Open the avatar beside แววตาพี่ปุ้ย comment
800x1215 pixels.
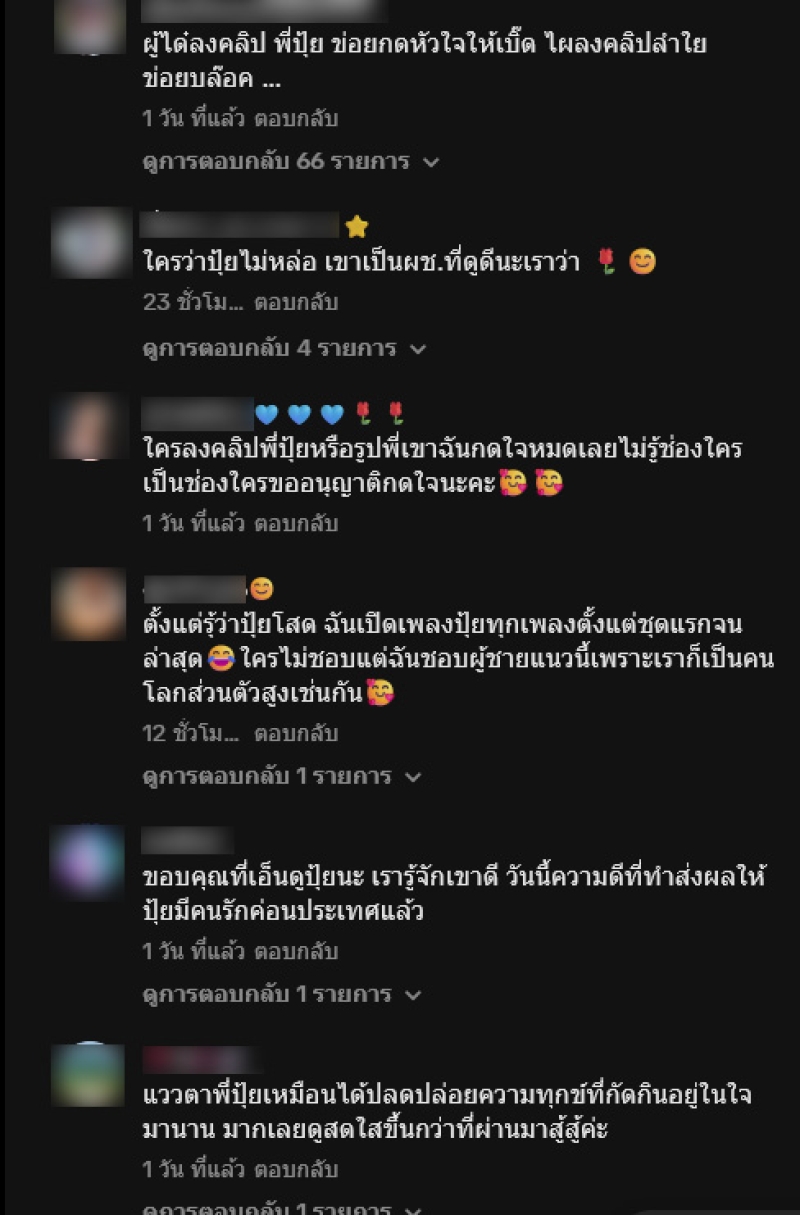click(89, 1075)
